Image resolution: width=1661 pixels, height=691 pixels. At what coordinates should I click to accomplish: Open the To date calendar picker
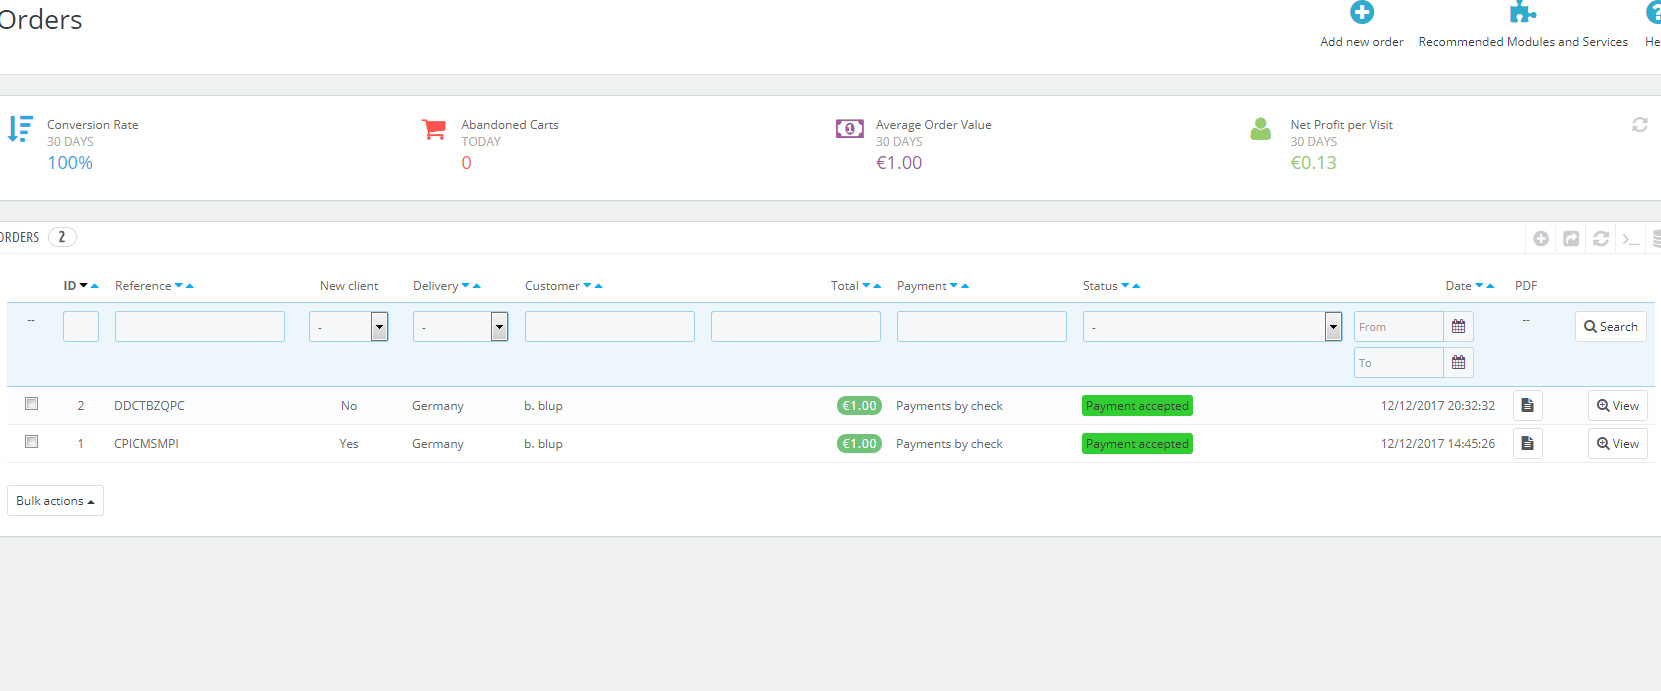1458,363
